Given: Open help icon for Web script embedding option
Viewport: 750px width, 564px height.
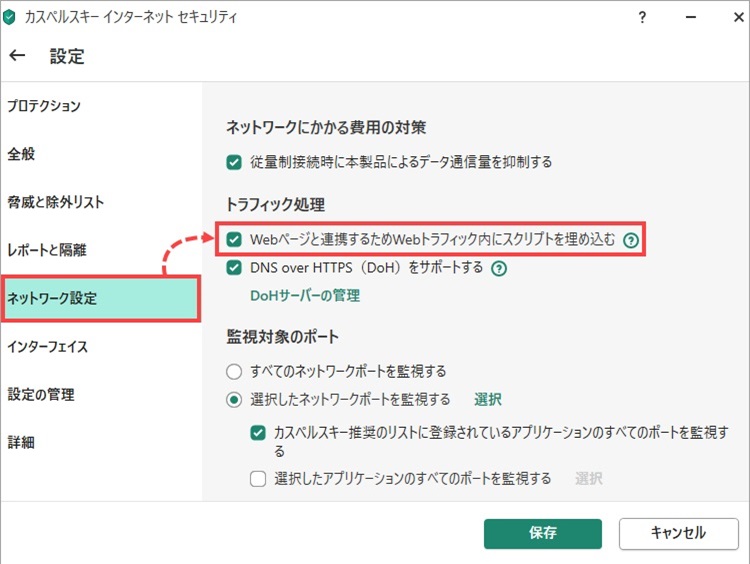Looking at the screenshot, I should pos(631,240).
